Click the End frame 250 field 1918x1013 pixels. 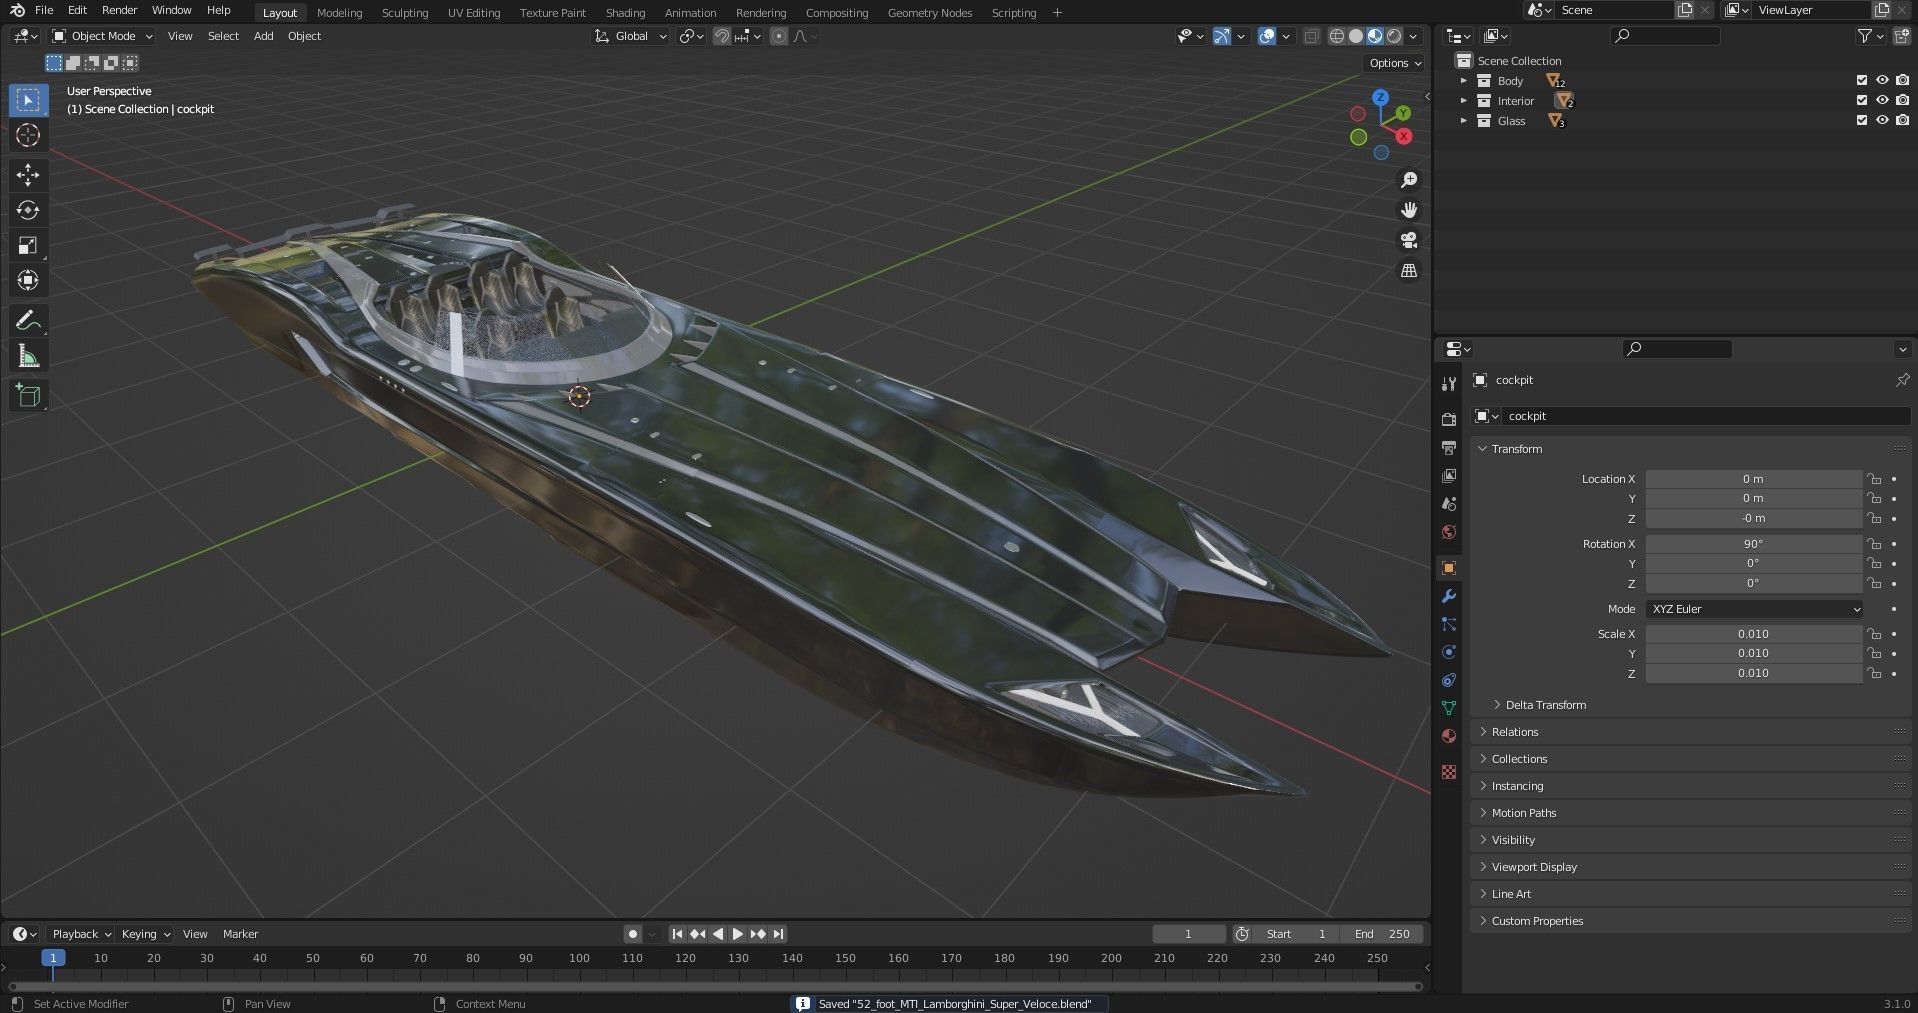coord(1382,934)
